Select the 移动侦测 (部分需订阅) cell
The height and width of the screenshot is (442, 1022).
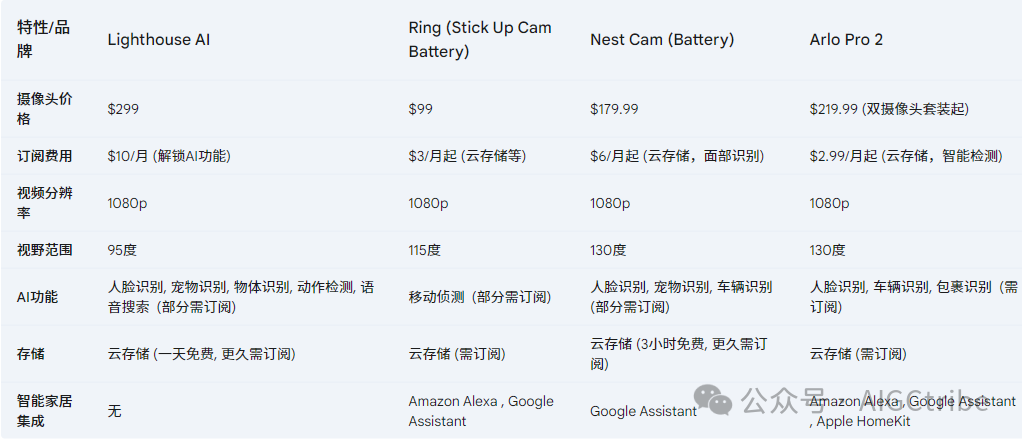(480, 297)
